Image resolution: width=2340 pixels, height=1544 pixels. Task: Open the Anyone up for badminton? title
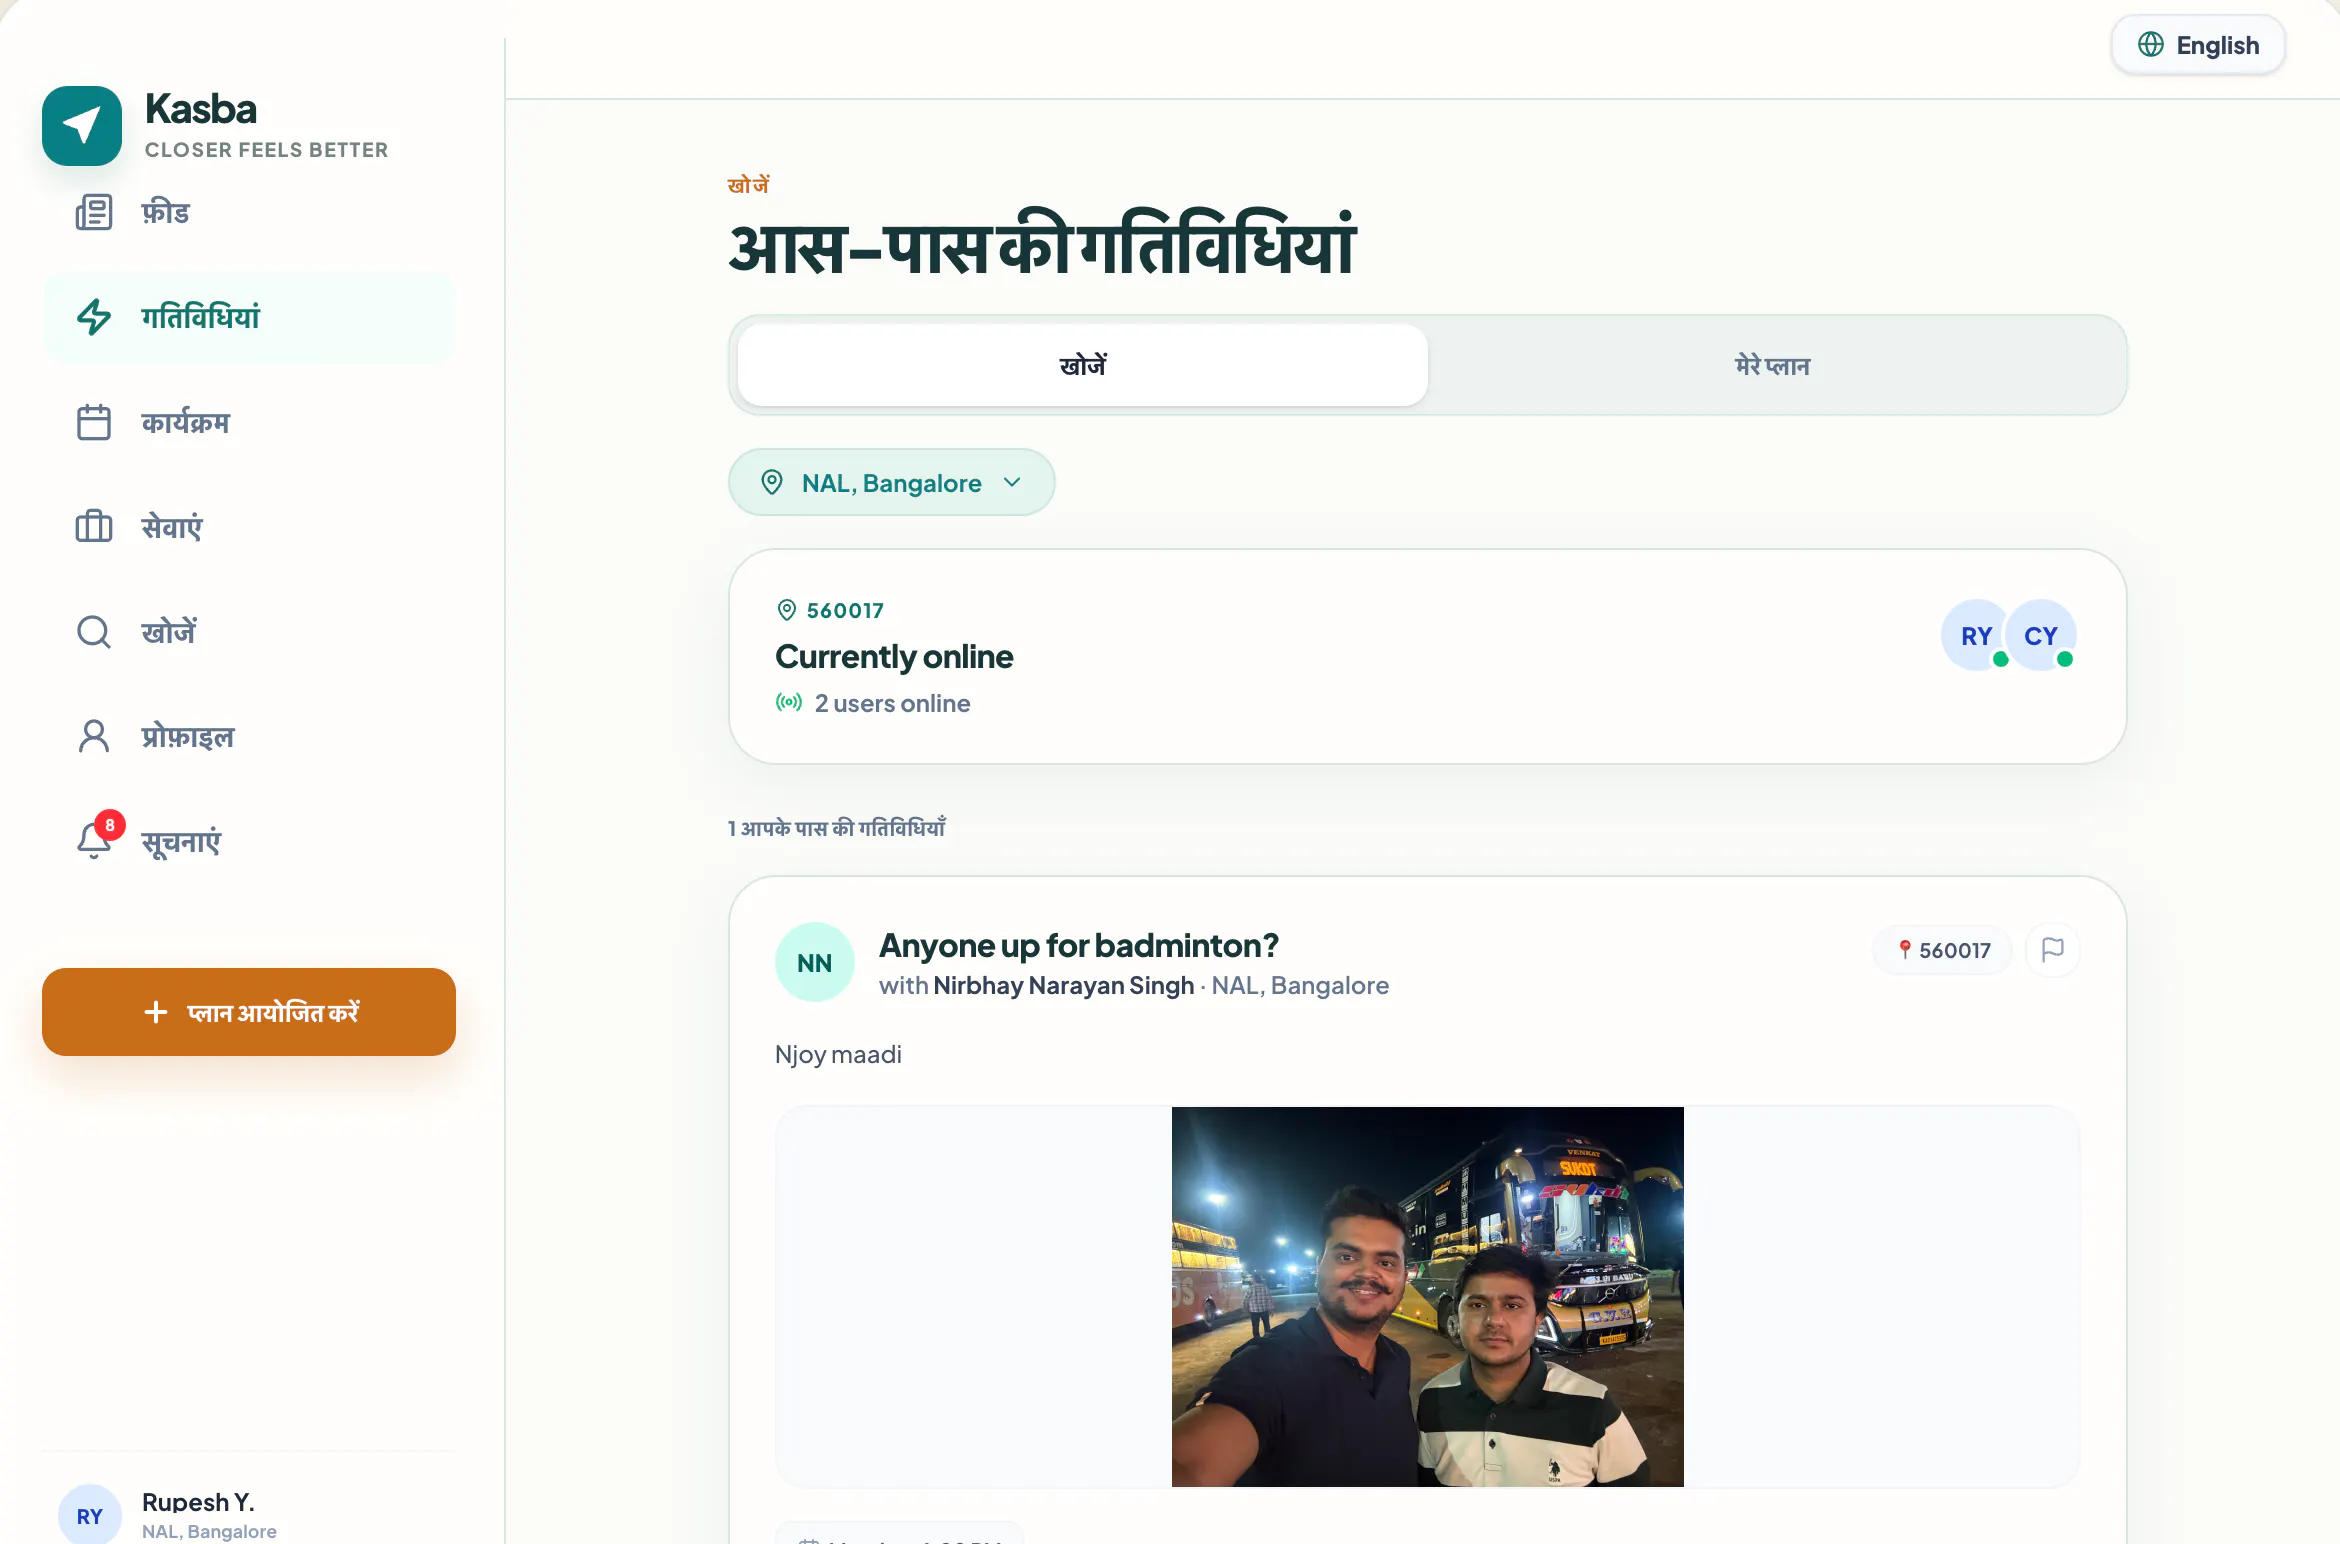coord(1079,945)
